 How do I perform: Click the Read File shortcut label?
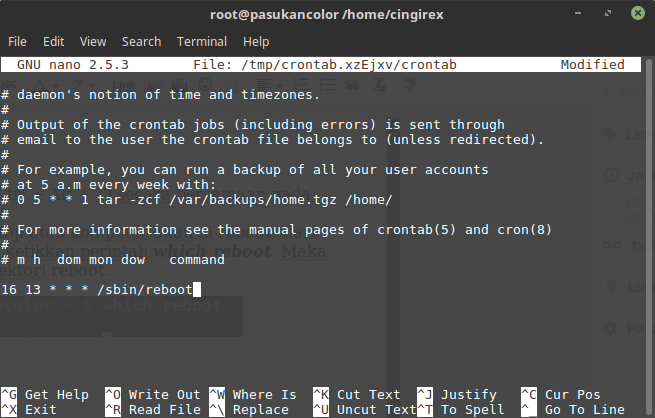click(x=163, y=410)
